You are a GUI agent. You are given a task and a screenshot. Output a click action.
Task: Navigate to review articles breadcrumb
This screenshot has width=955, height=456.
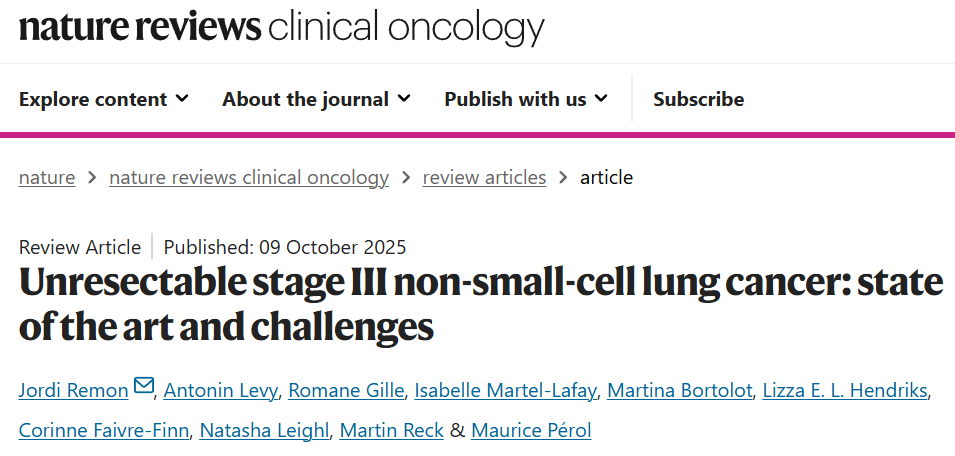pyautogui.click(x=484, y=178)
